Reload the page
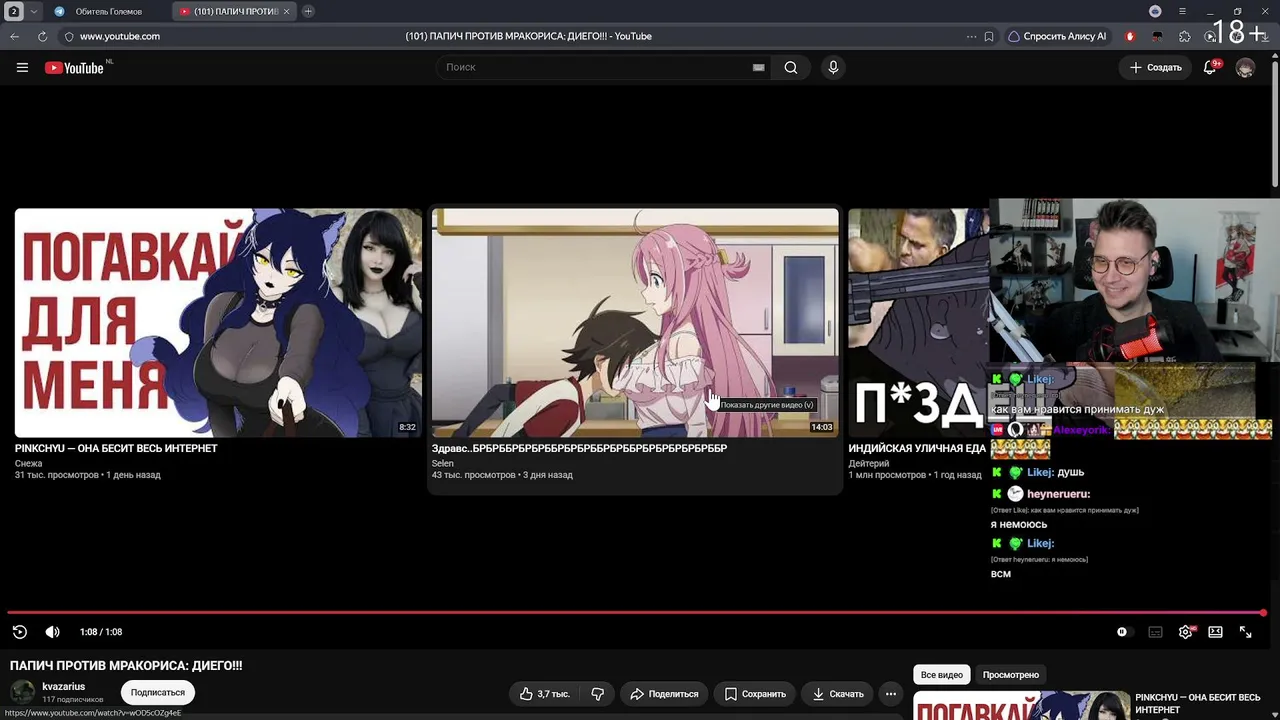Screen dimensions: 1280x720 click(42, 36)
